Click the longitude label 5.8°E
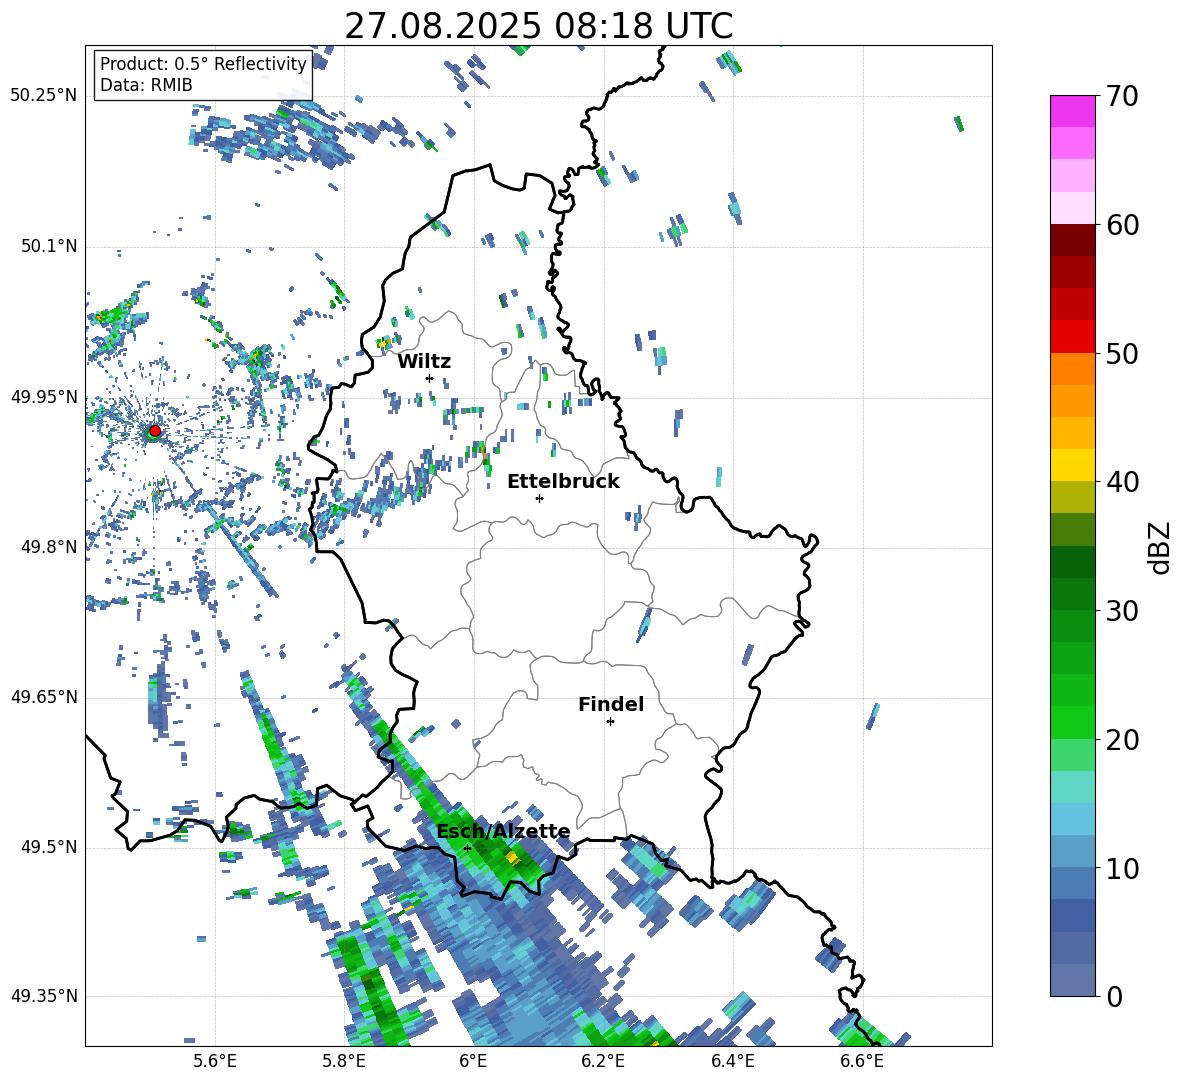The width and height of the screenshot is (1184, 1081). click(x=344, y=1061)
